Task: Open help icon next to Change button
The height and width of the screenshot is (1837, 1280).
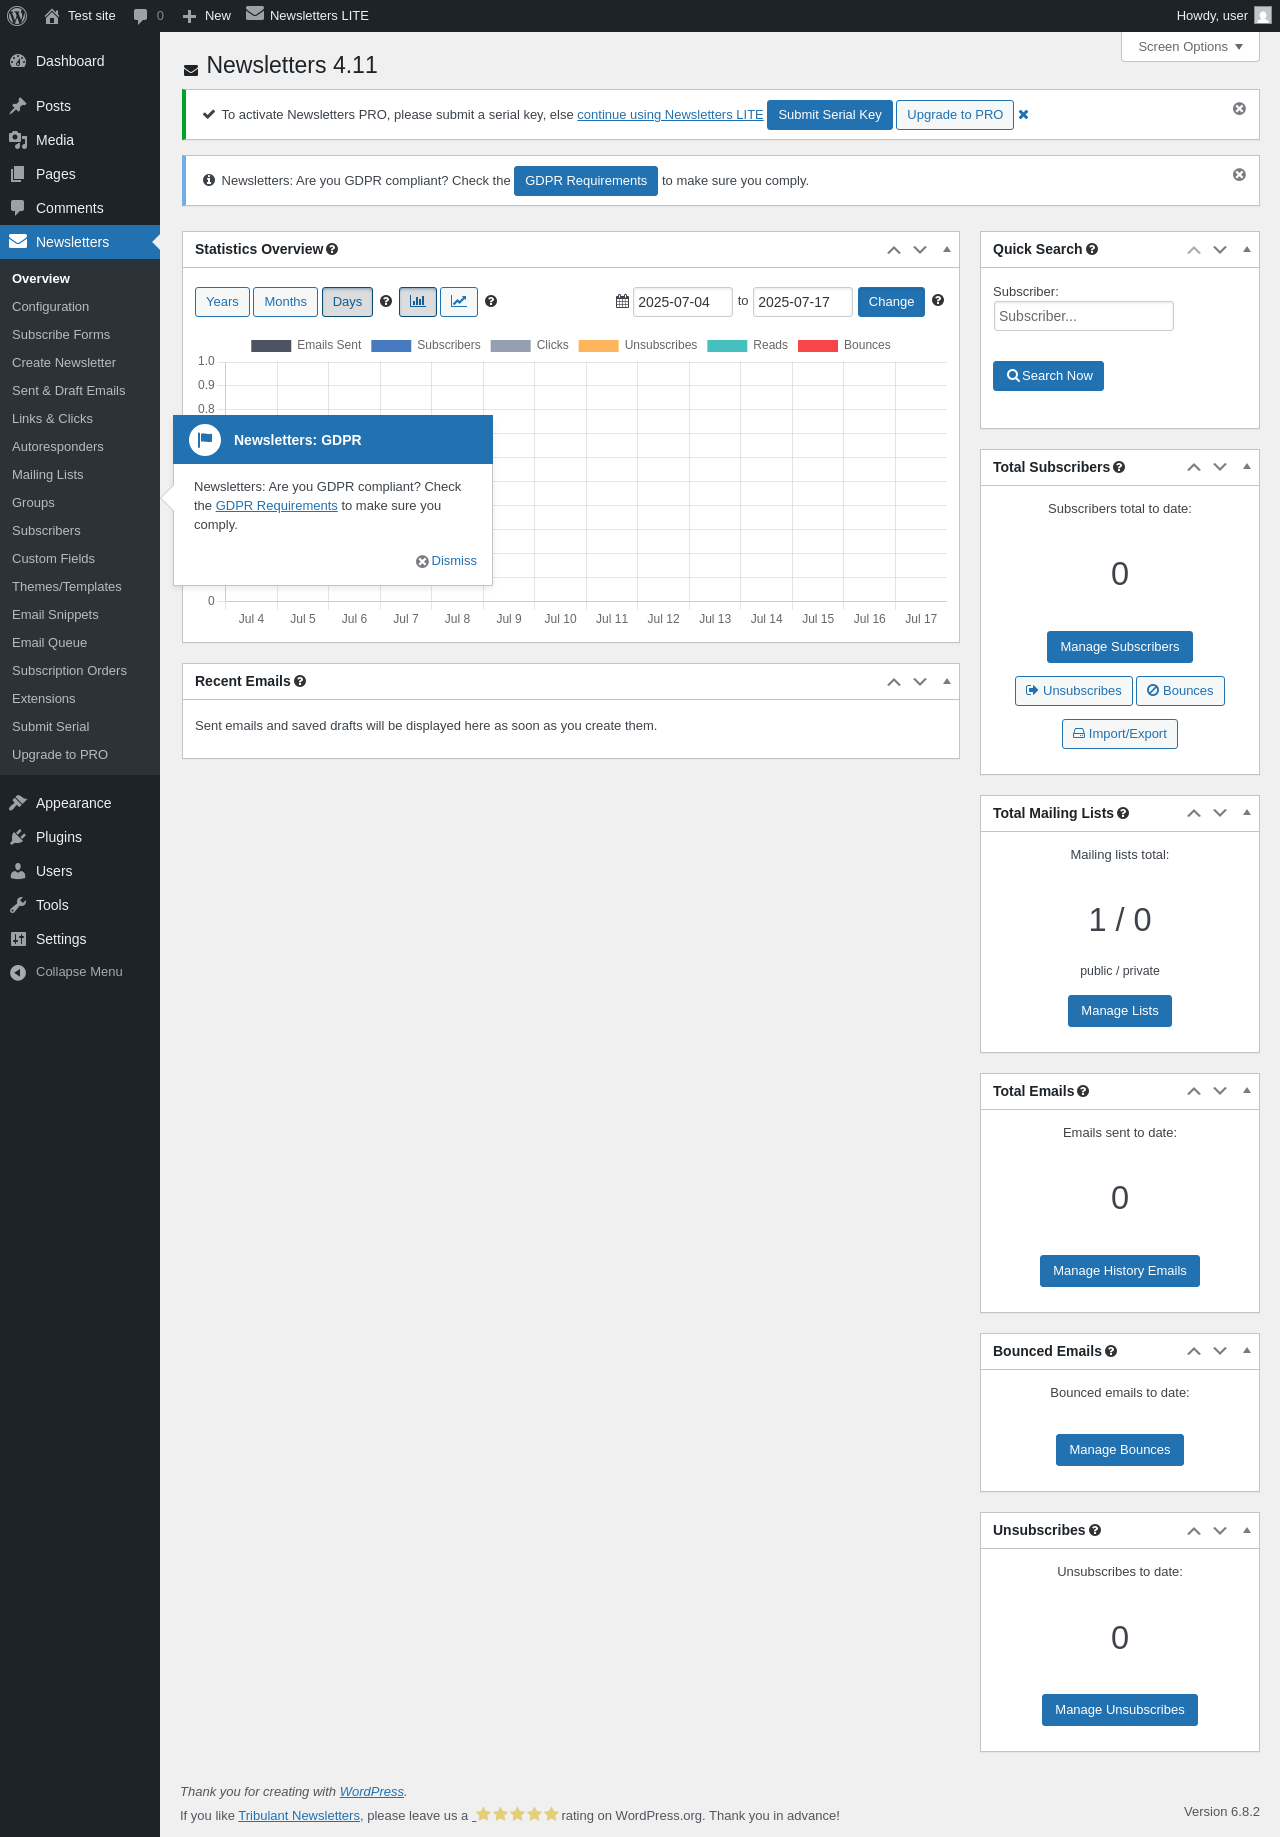Action: tap(938, 300)
